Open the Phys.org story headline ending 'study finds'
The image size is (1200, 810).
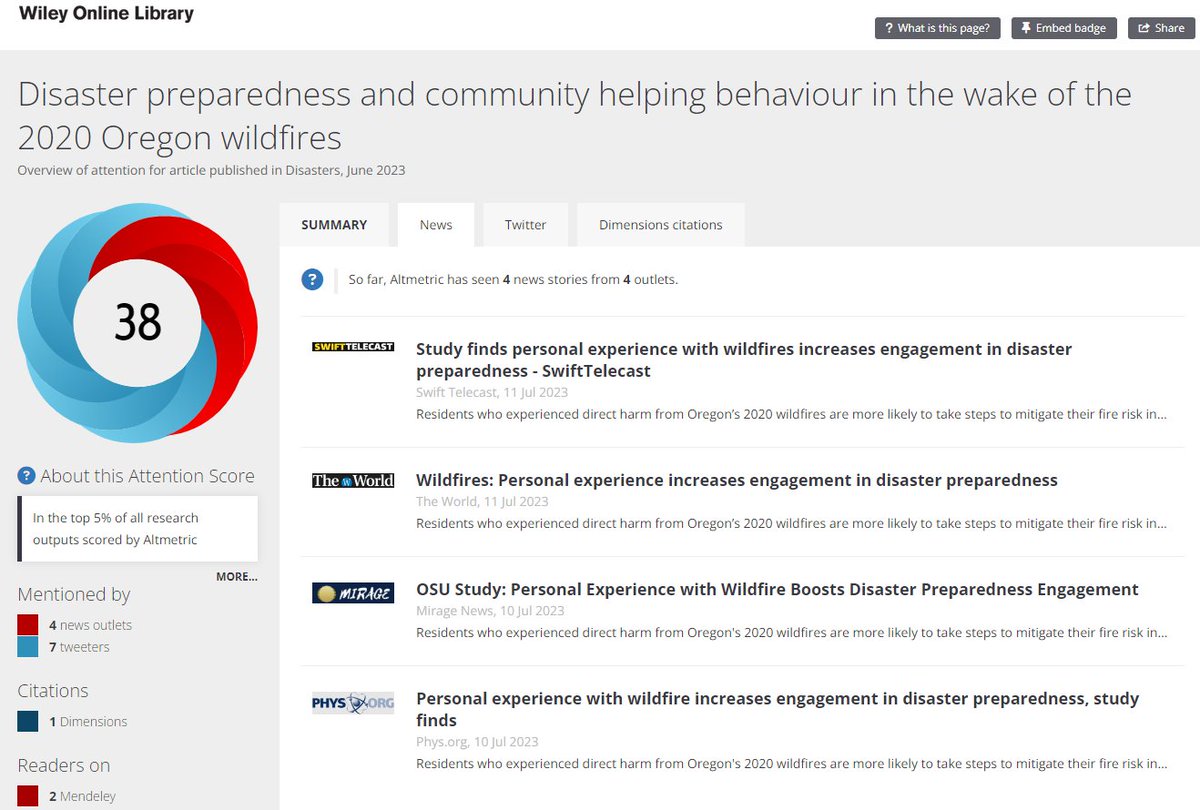pos(778,709)
